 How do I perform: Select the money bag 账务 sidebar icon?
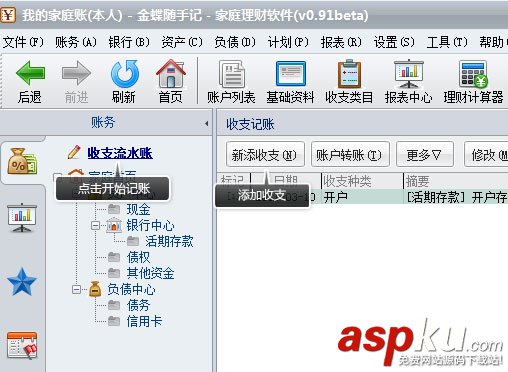22,161
